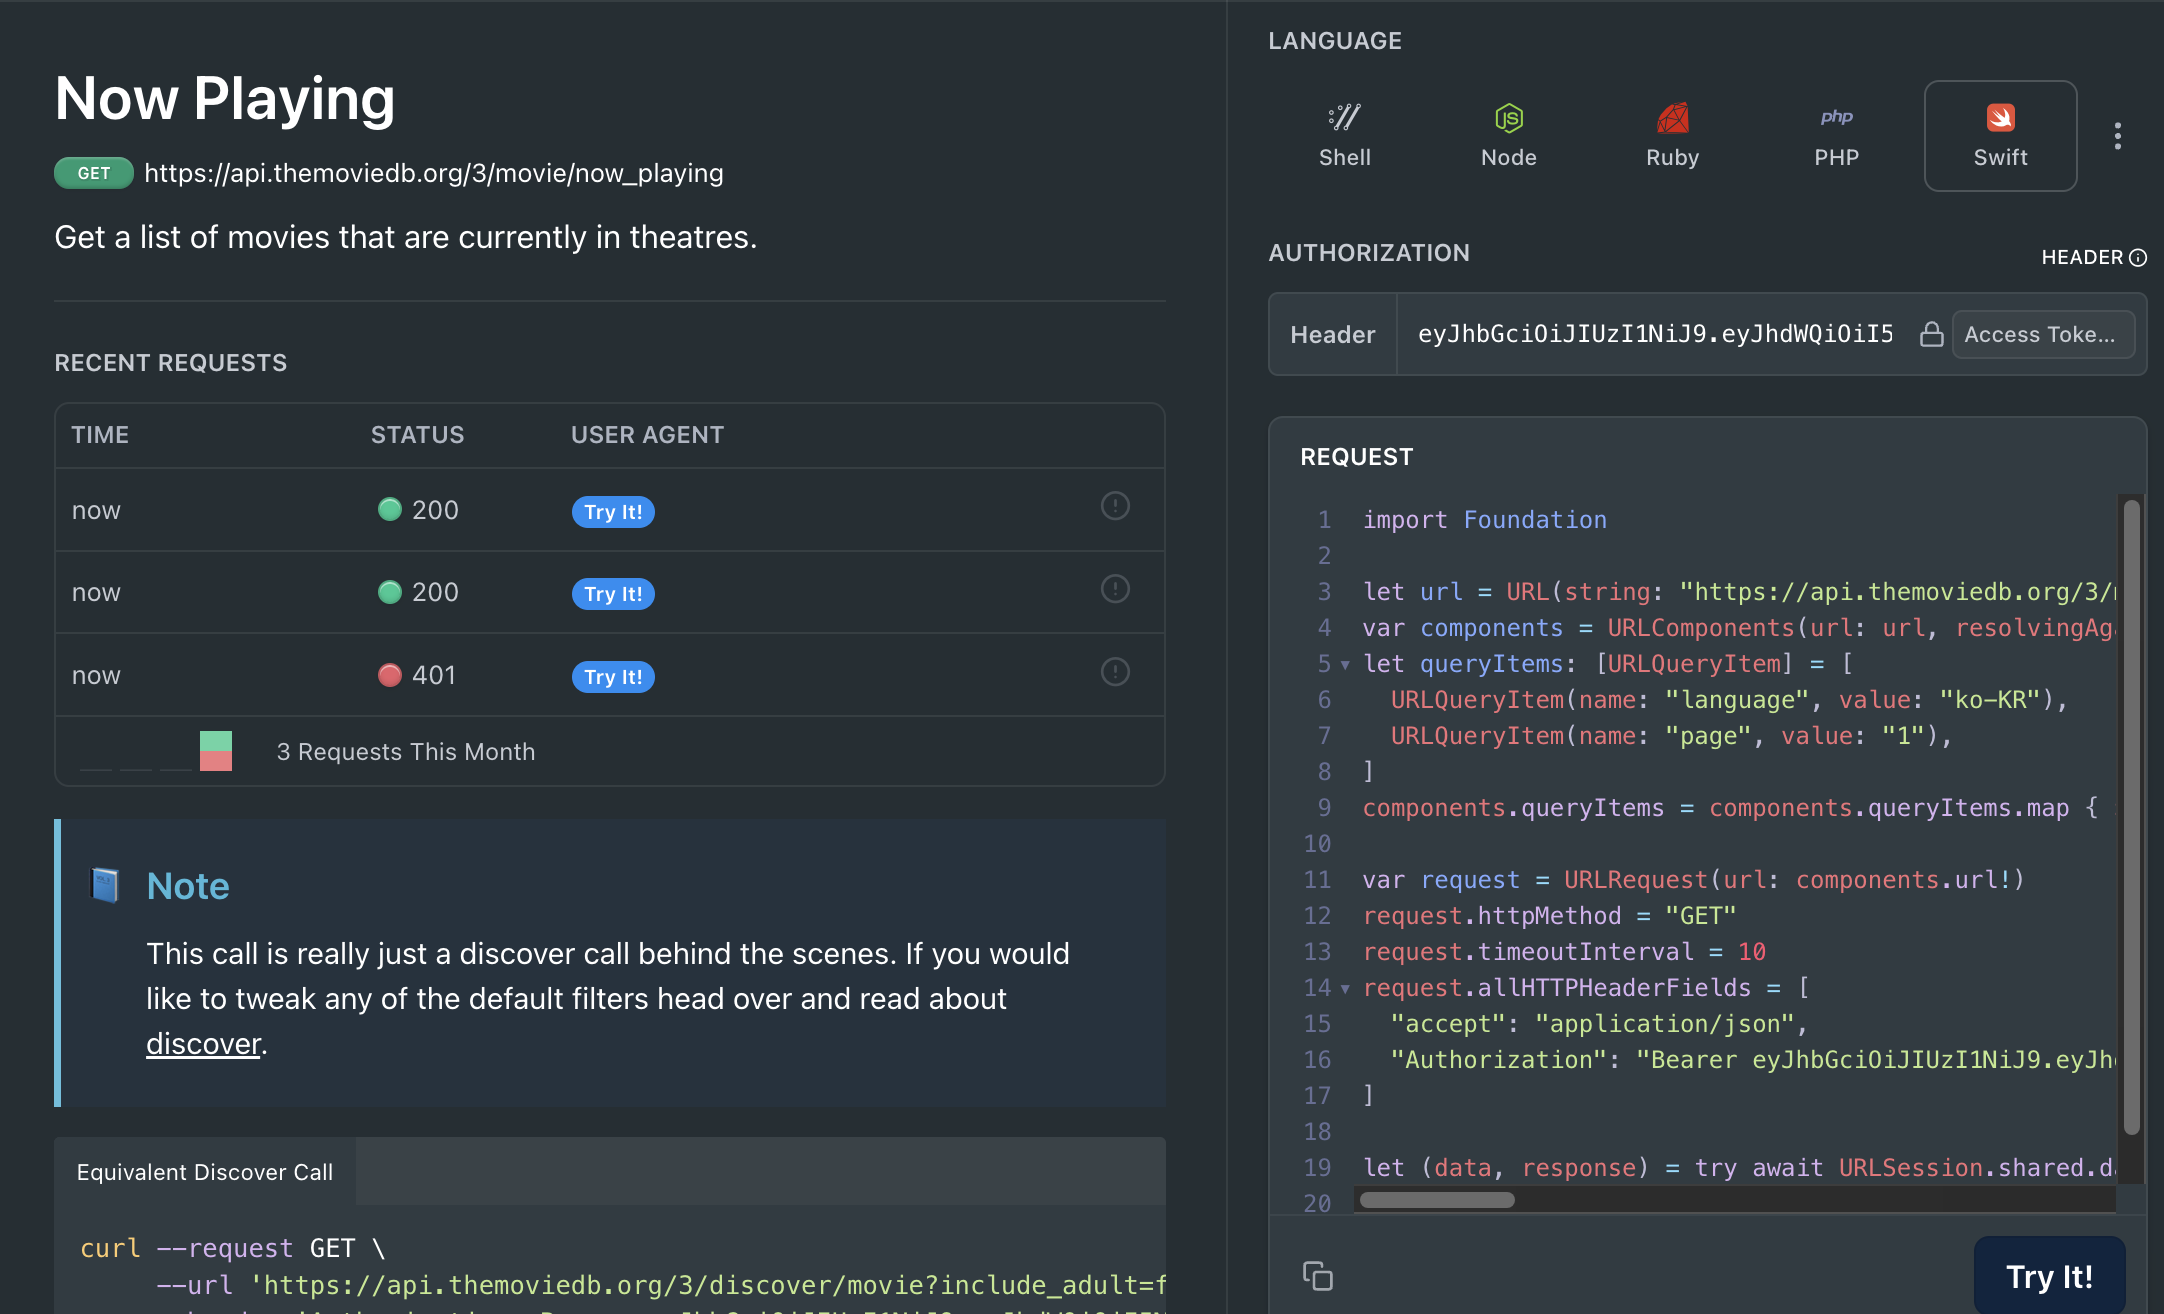Click the API endpoint URL text
This screenshot has height=1314, width=2164.
pos(433,173)
